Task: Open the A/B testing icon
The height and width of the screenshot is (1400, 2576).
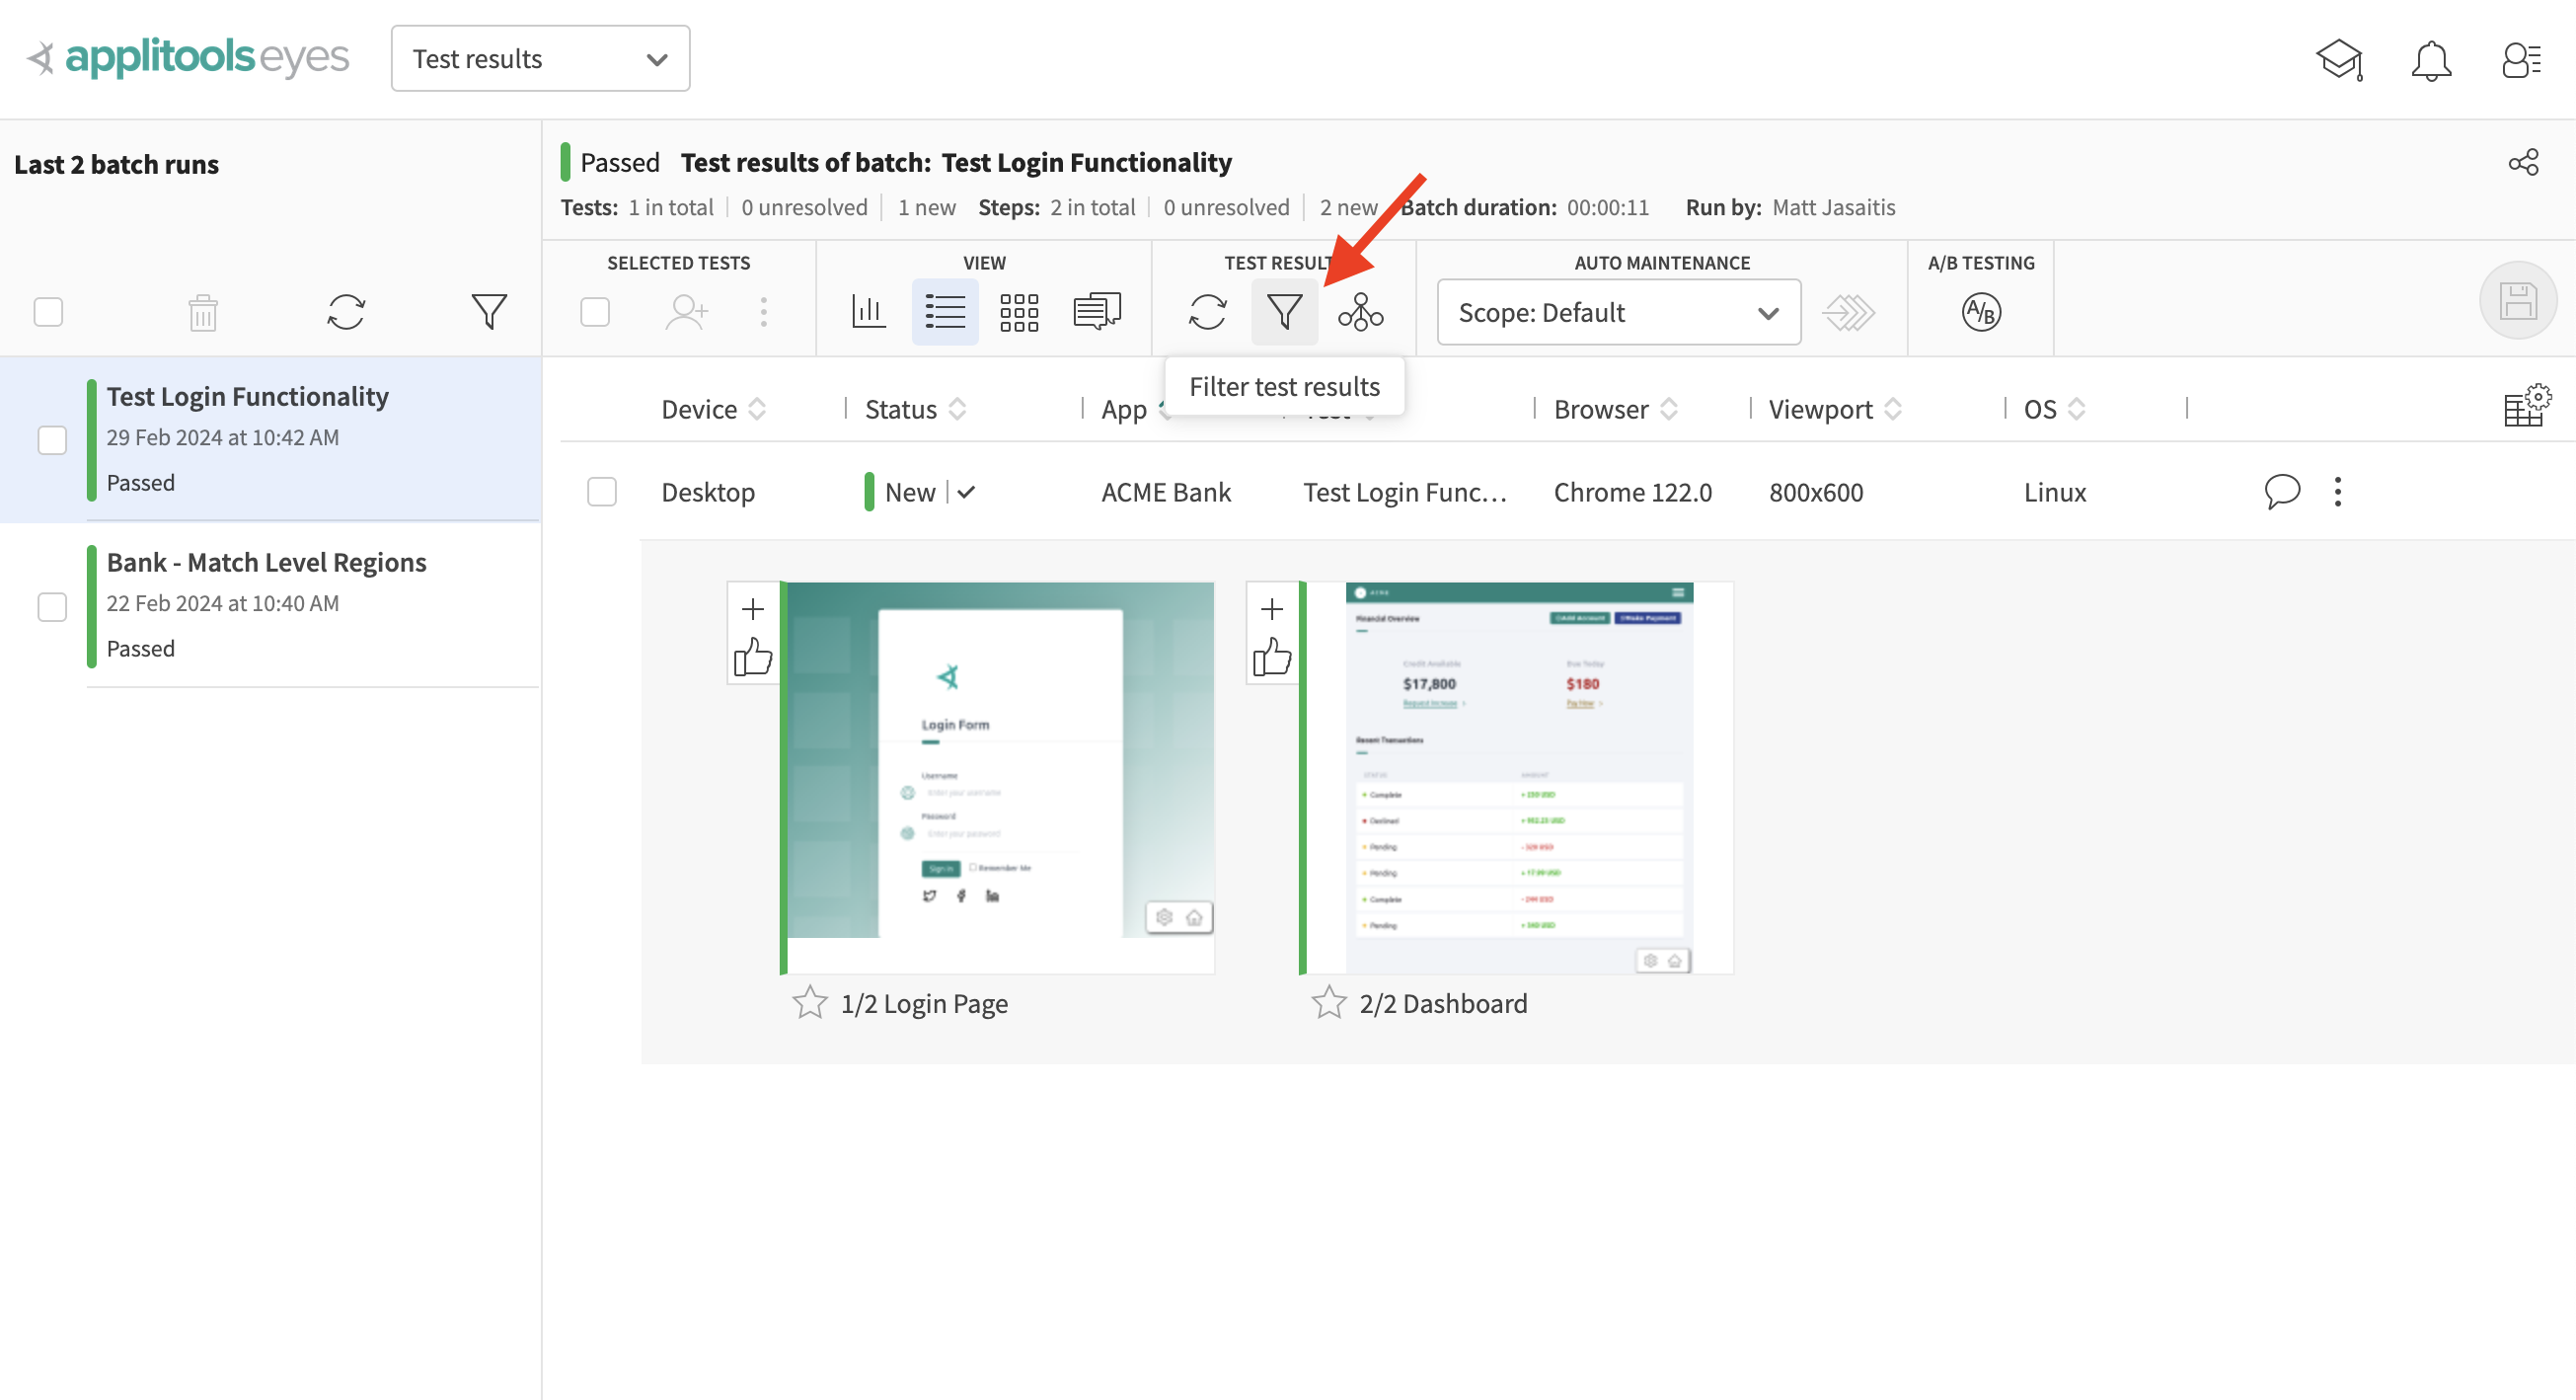Action: coord(1981,312)
